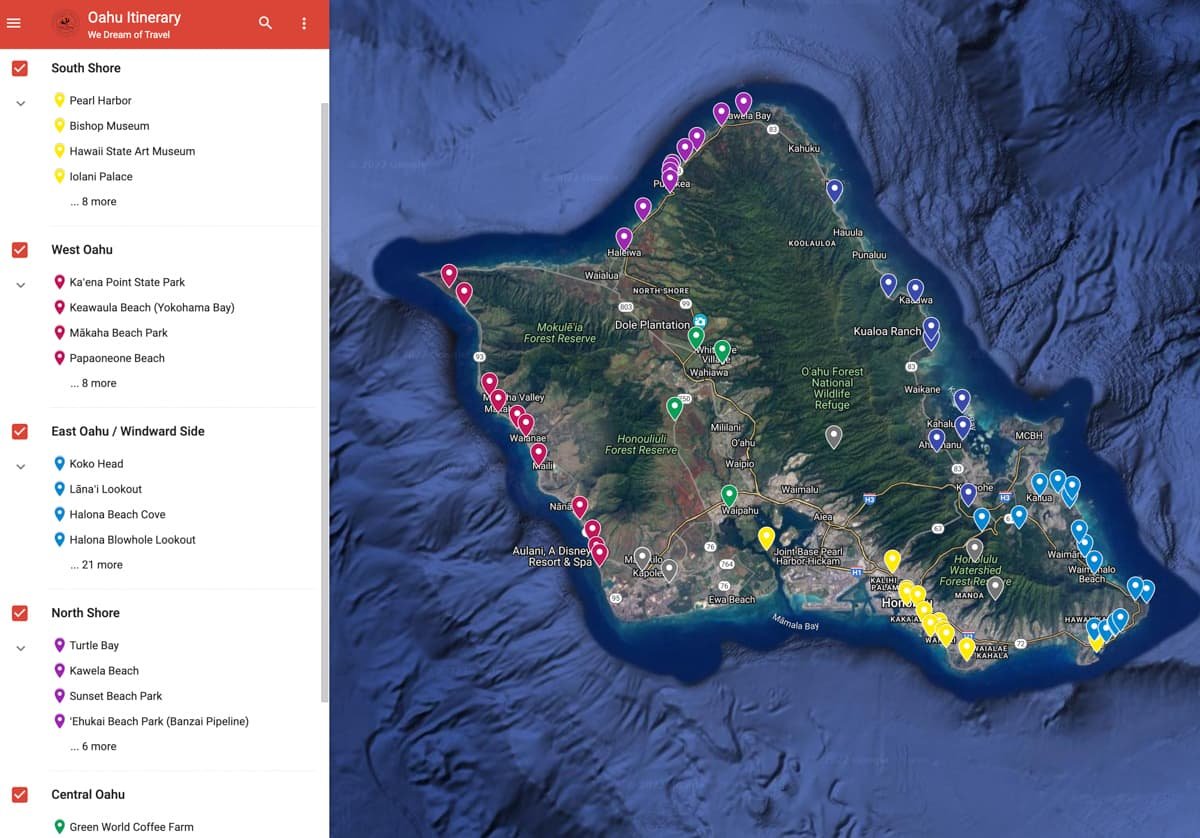Select Koko Head in the list
Image resolution: width=1200 pixels, height=838 pixels.
(x=97, y=464)
